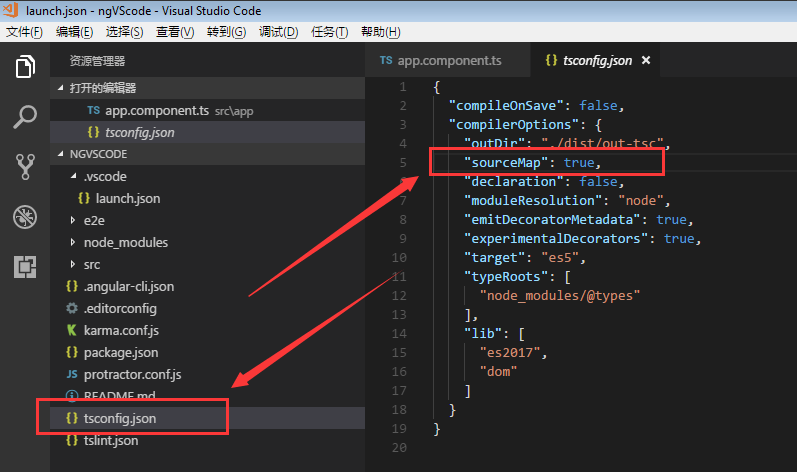Click the "dom" string on line 16
797x472 pixels.
[x=498, y=372]
